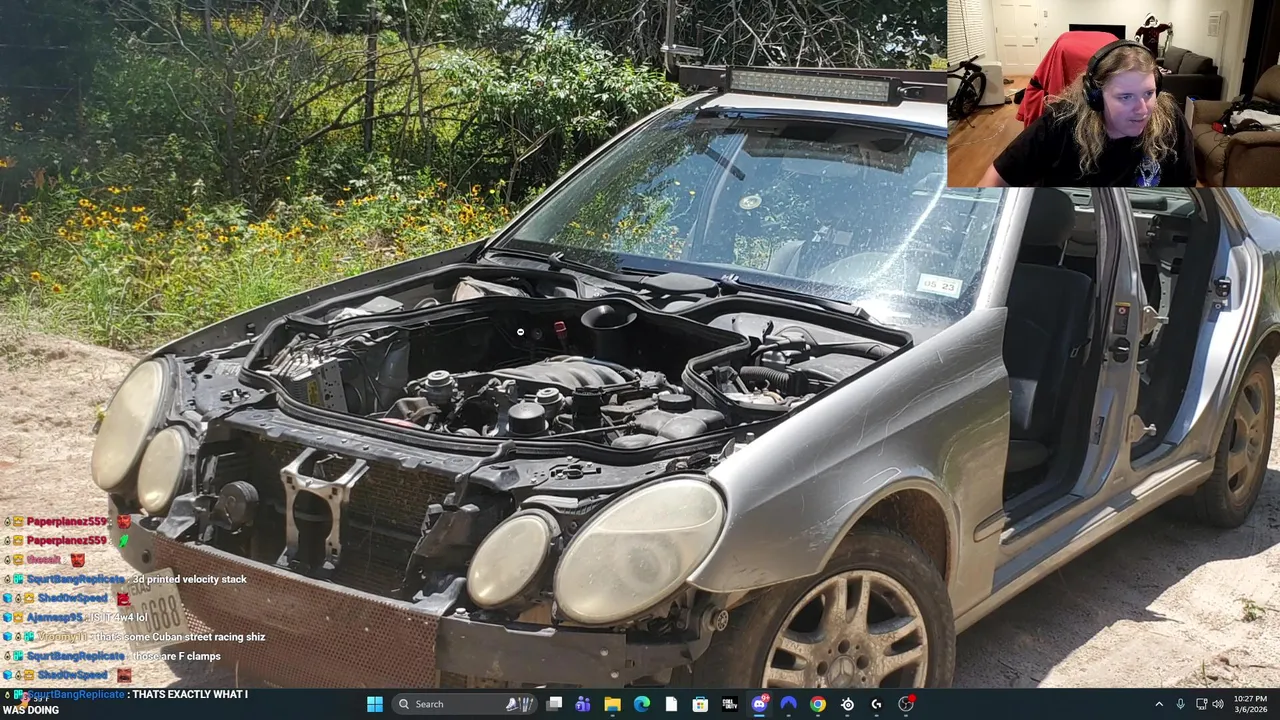The width and height of the screenshot is (1280, 720).
Task: Open Microsoft Store from the taskbar
Action: (x=700, y=704)
